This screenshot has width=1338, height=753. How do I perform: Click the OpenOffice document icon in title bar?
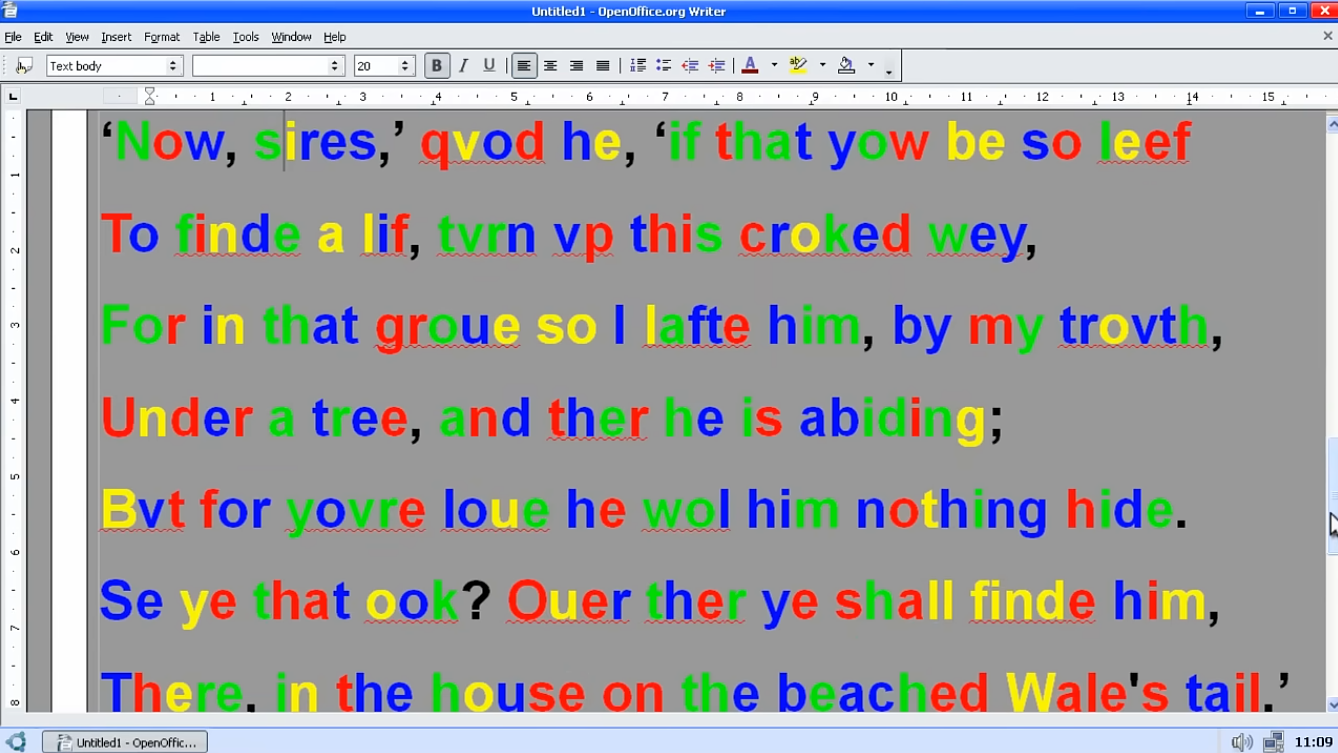tap(10, 11)
